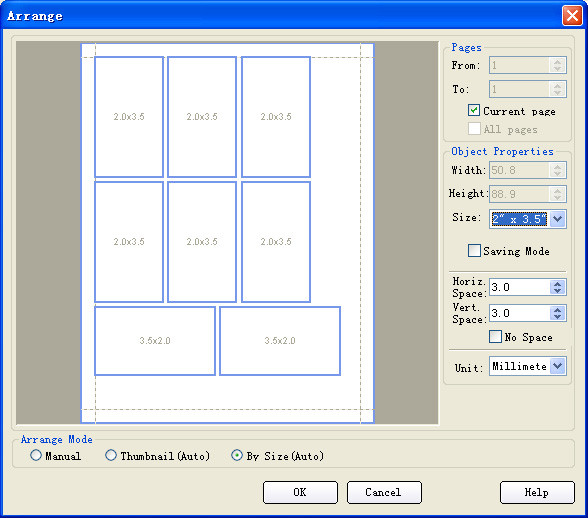Select the top-right 2.0x3.5 layout cell
The image size is (588, 518).
coord(276,117)
